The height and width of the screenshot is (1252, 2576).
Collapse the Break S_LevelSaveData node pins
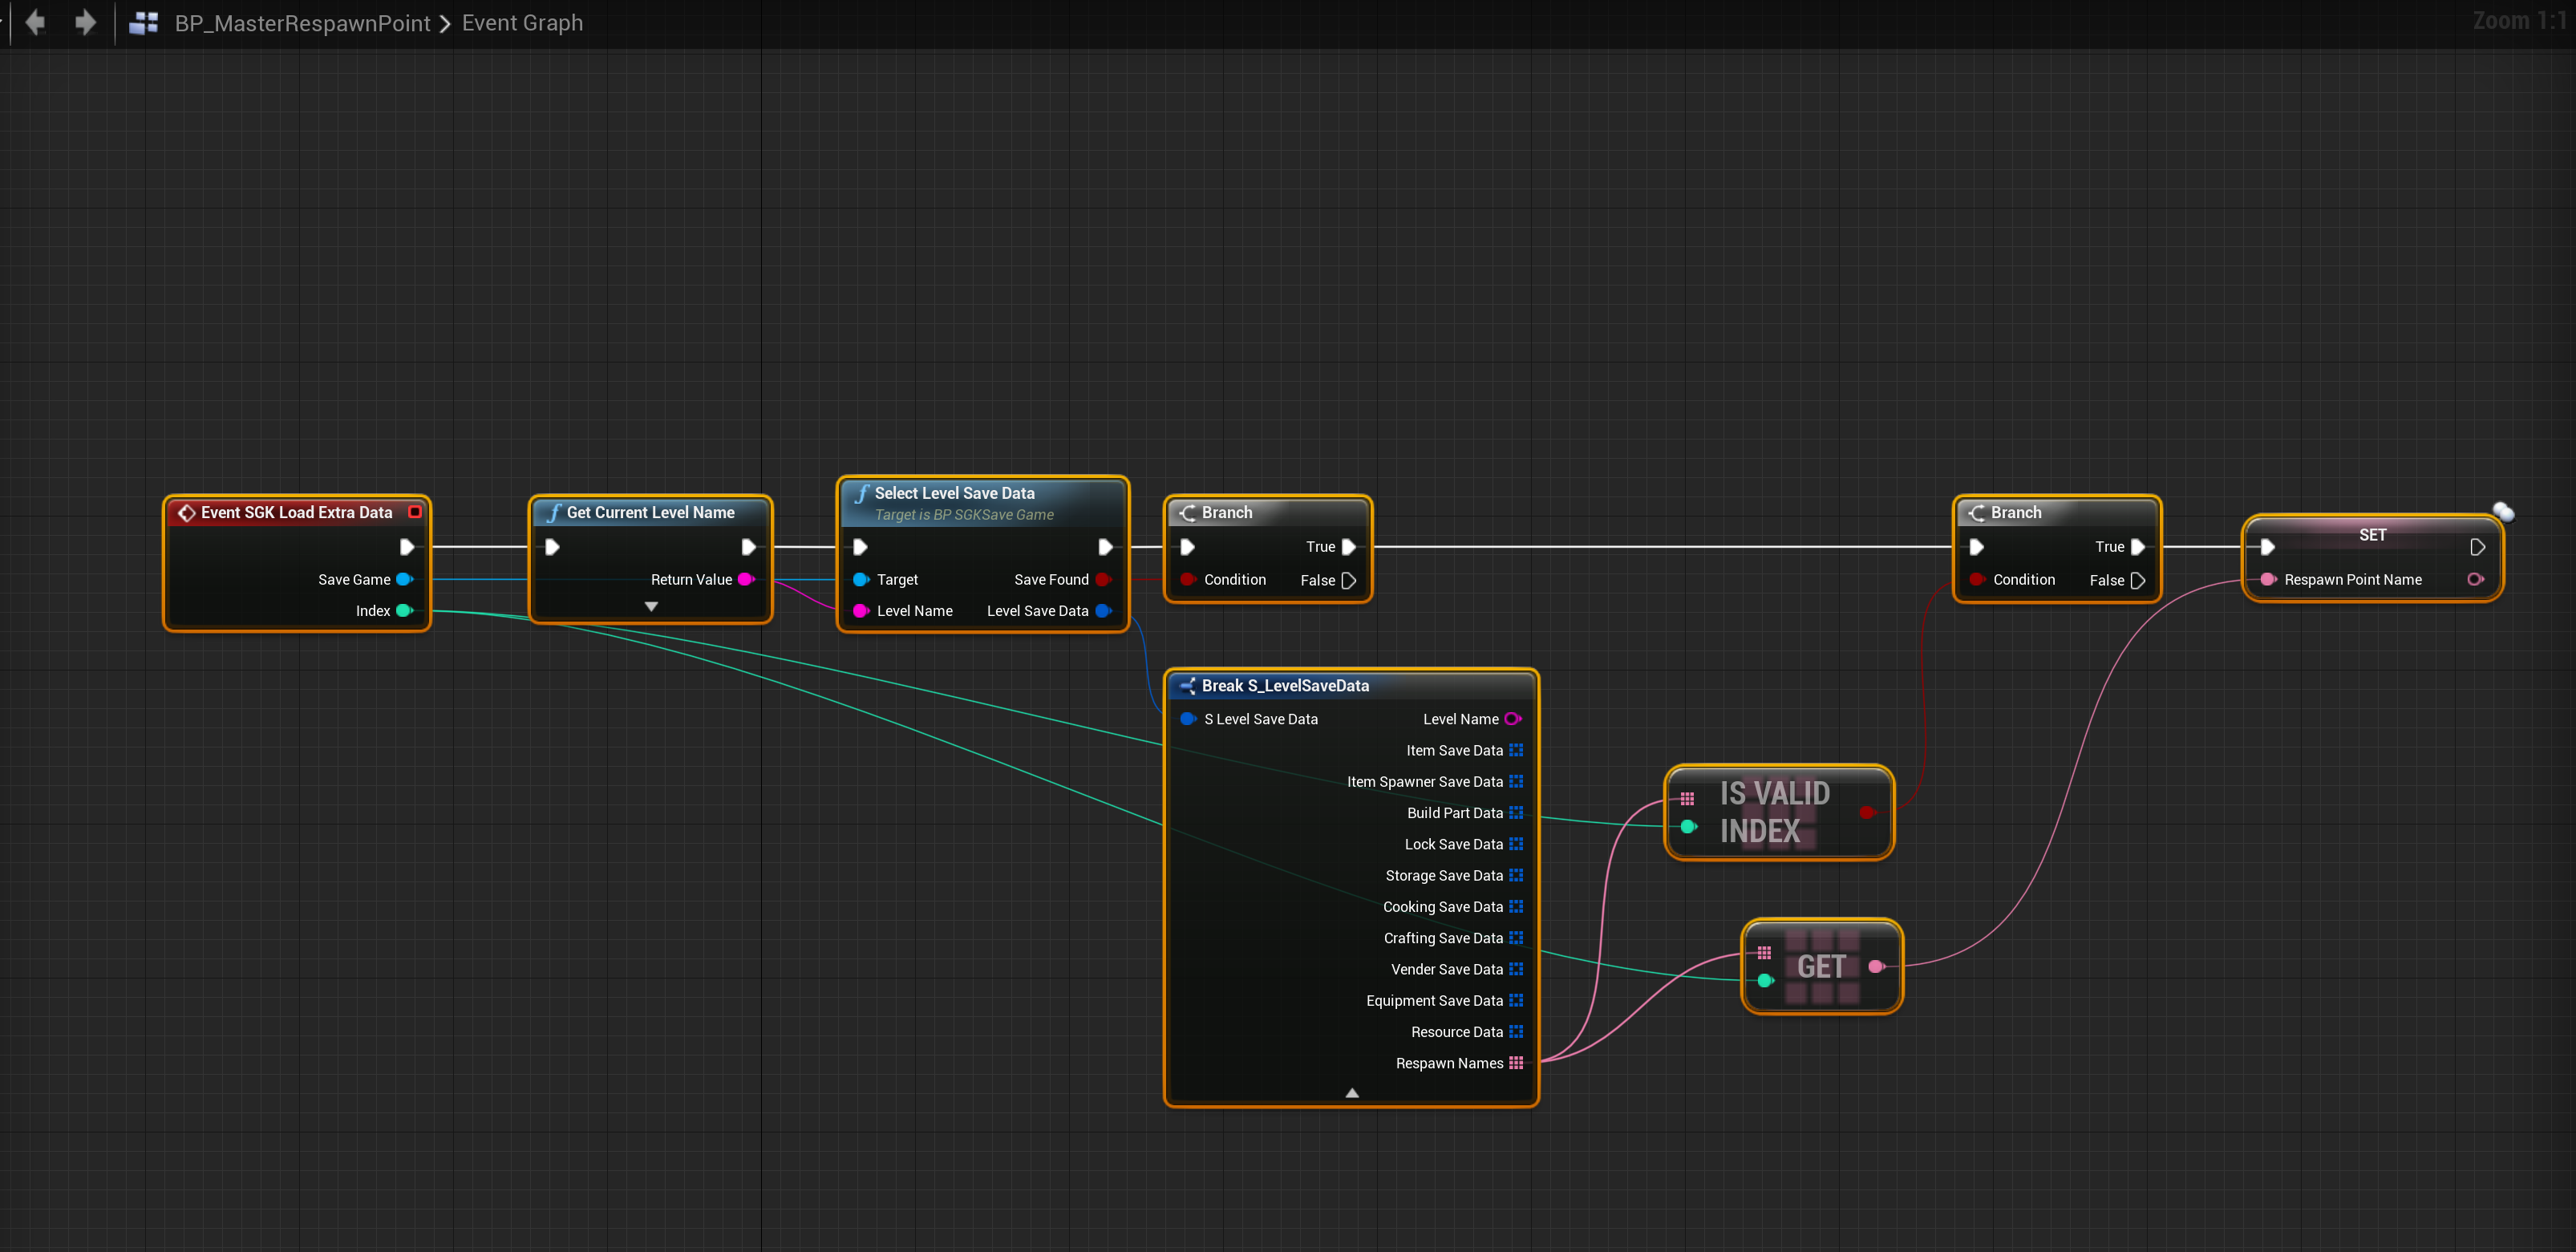tap(1351, 1093)
